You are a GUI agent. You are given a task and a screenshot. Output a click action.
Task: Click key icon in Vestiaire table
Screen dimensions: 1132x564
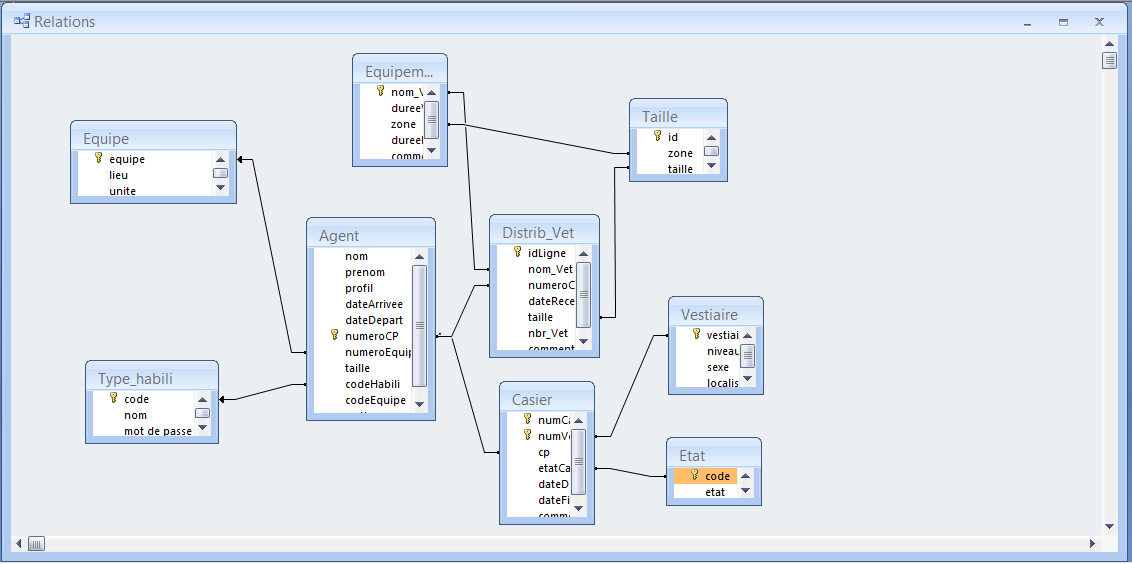tap(697, 334)
